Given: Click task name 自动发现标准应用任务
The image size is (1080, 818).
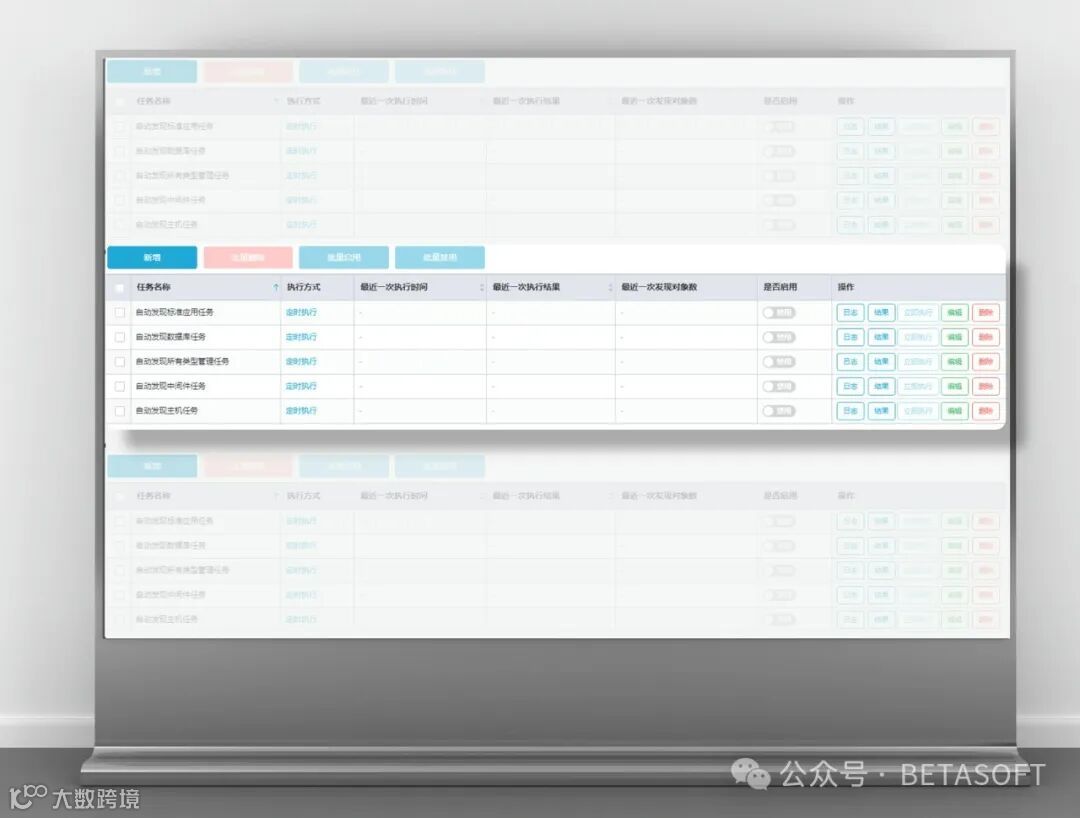Looking at the screenshot, I should (174, 313).
